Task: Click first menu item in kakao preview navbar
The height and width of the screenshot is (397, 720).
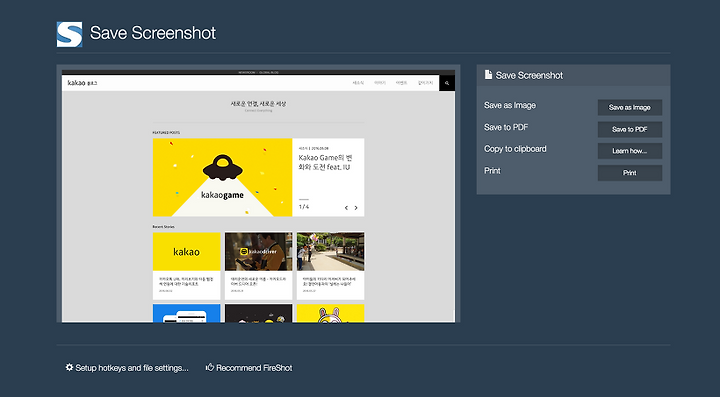Action: tap(358, 83)
